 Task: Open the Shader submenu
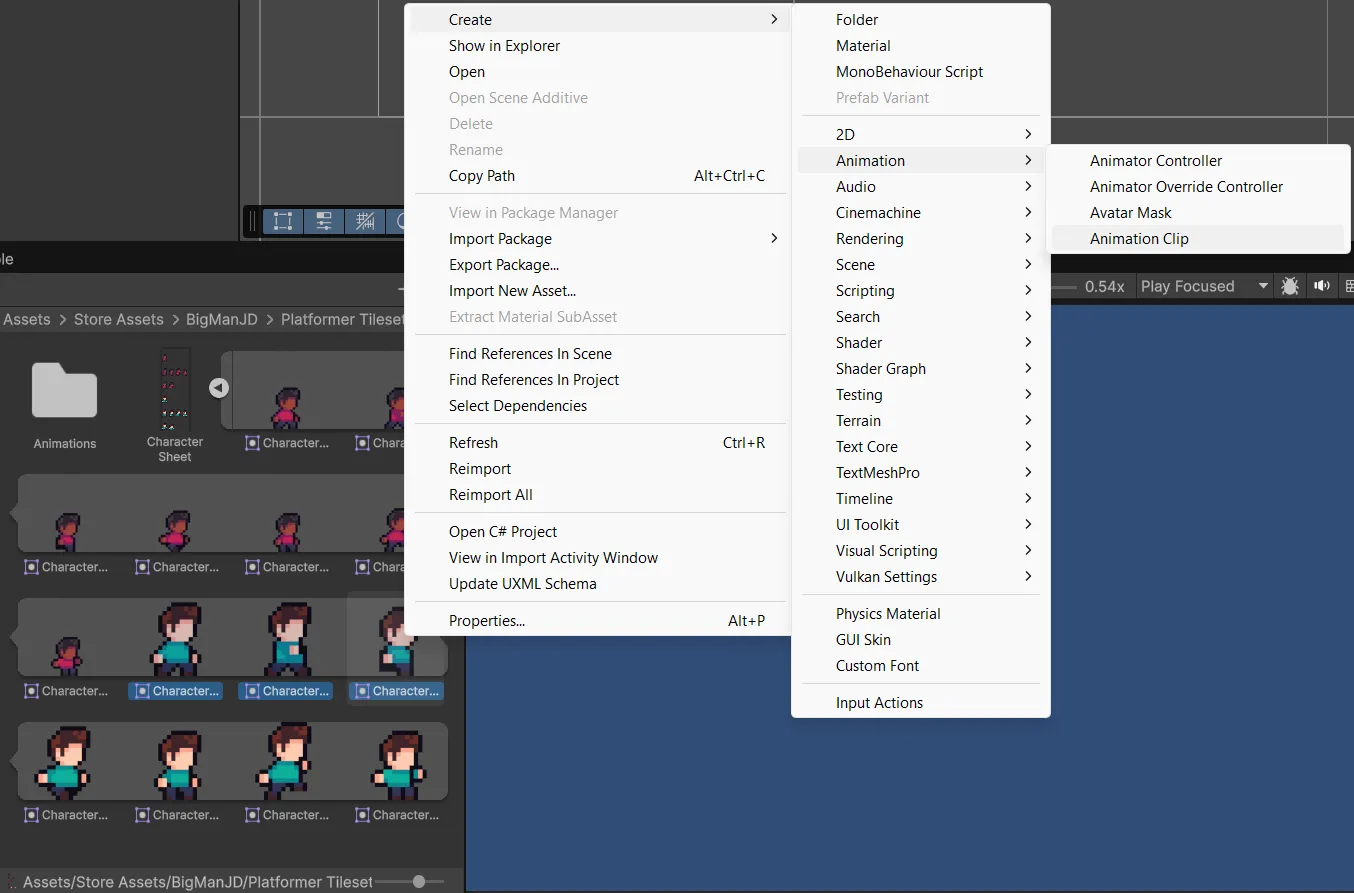[920, 343]
